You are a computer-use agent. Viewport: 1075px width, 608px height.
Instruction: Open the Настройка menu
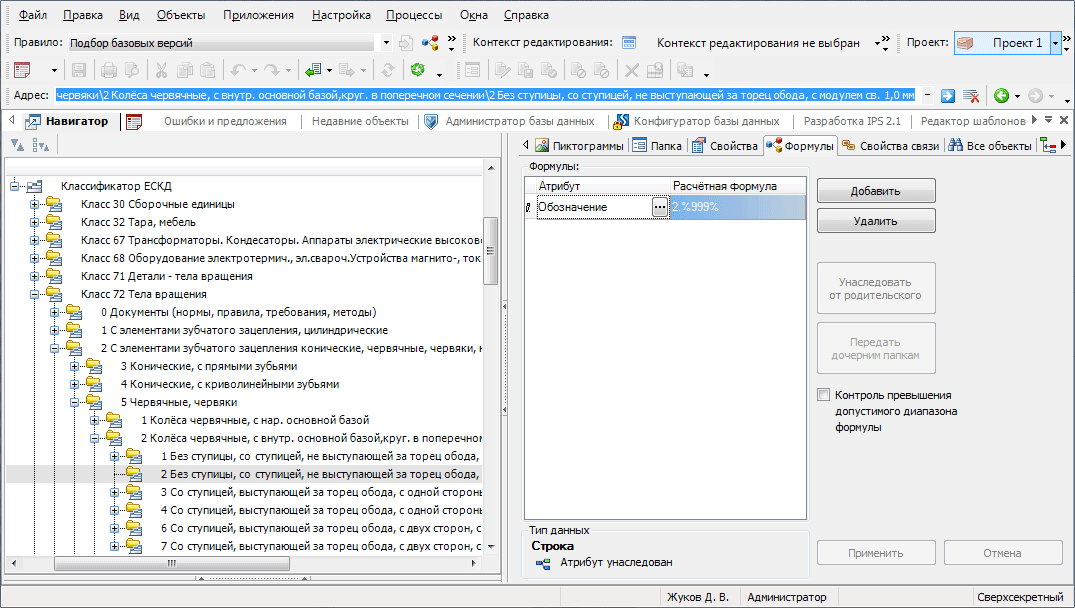tap(341, 15)
